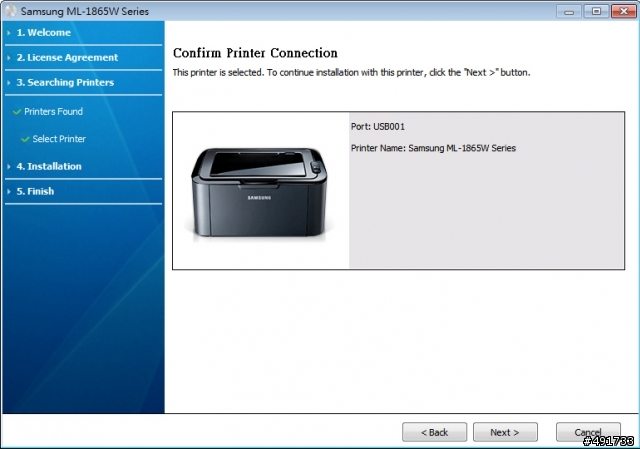Screen dimensions: 640x449
Task: Select the 5. Finish step
Action: click(35, 191)
